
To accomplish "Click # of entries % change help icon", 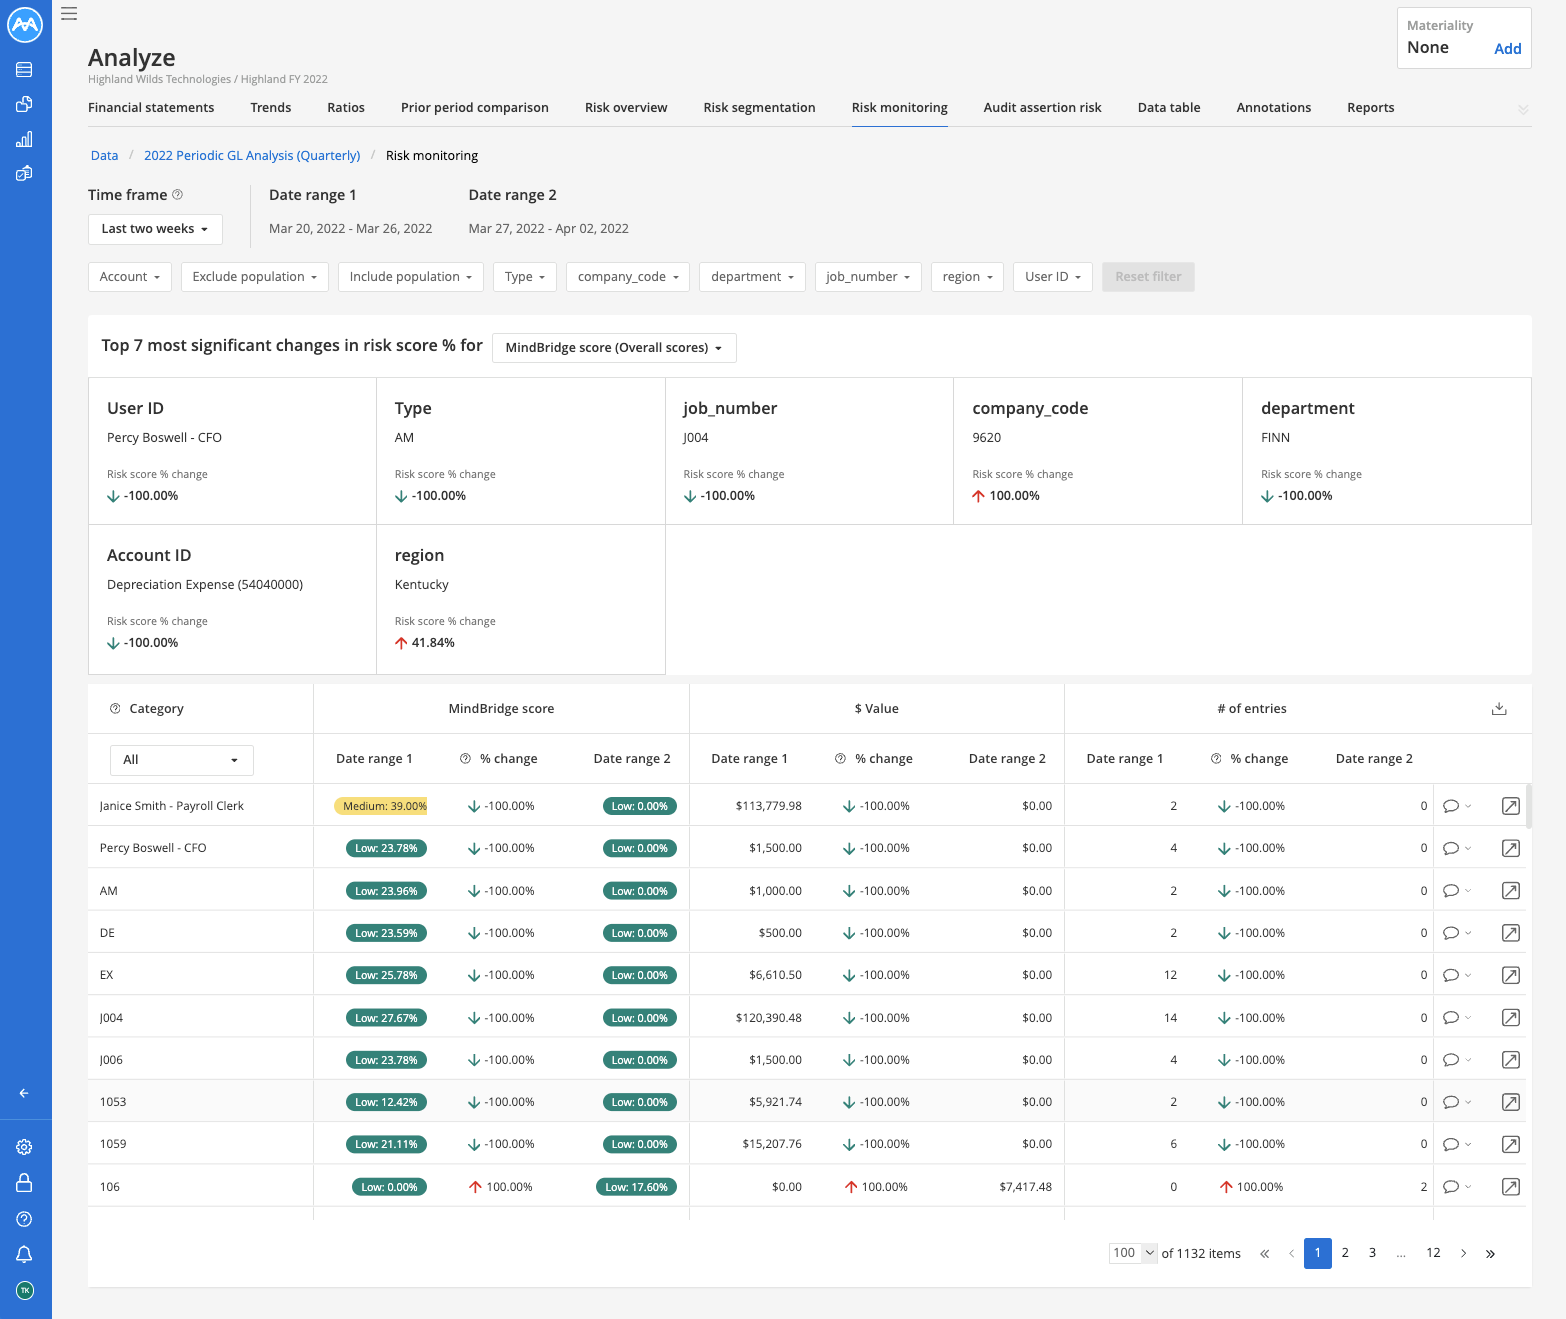I will (1216, 758).
